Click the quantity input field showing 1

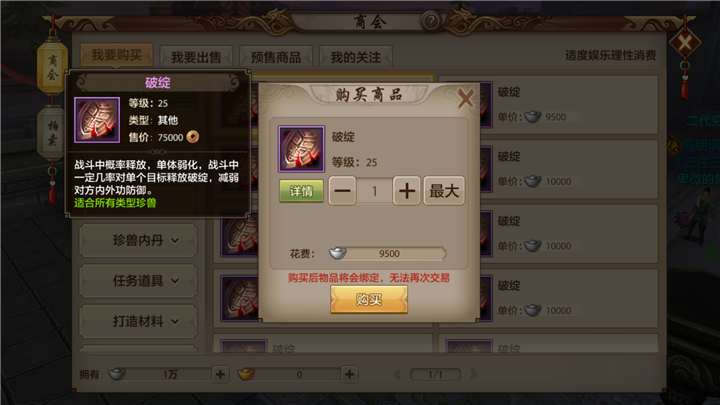click(x=375, y=191)
